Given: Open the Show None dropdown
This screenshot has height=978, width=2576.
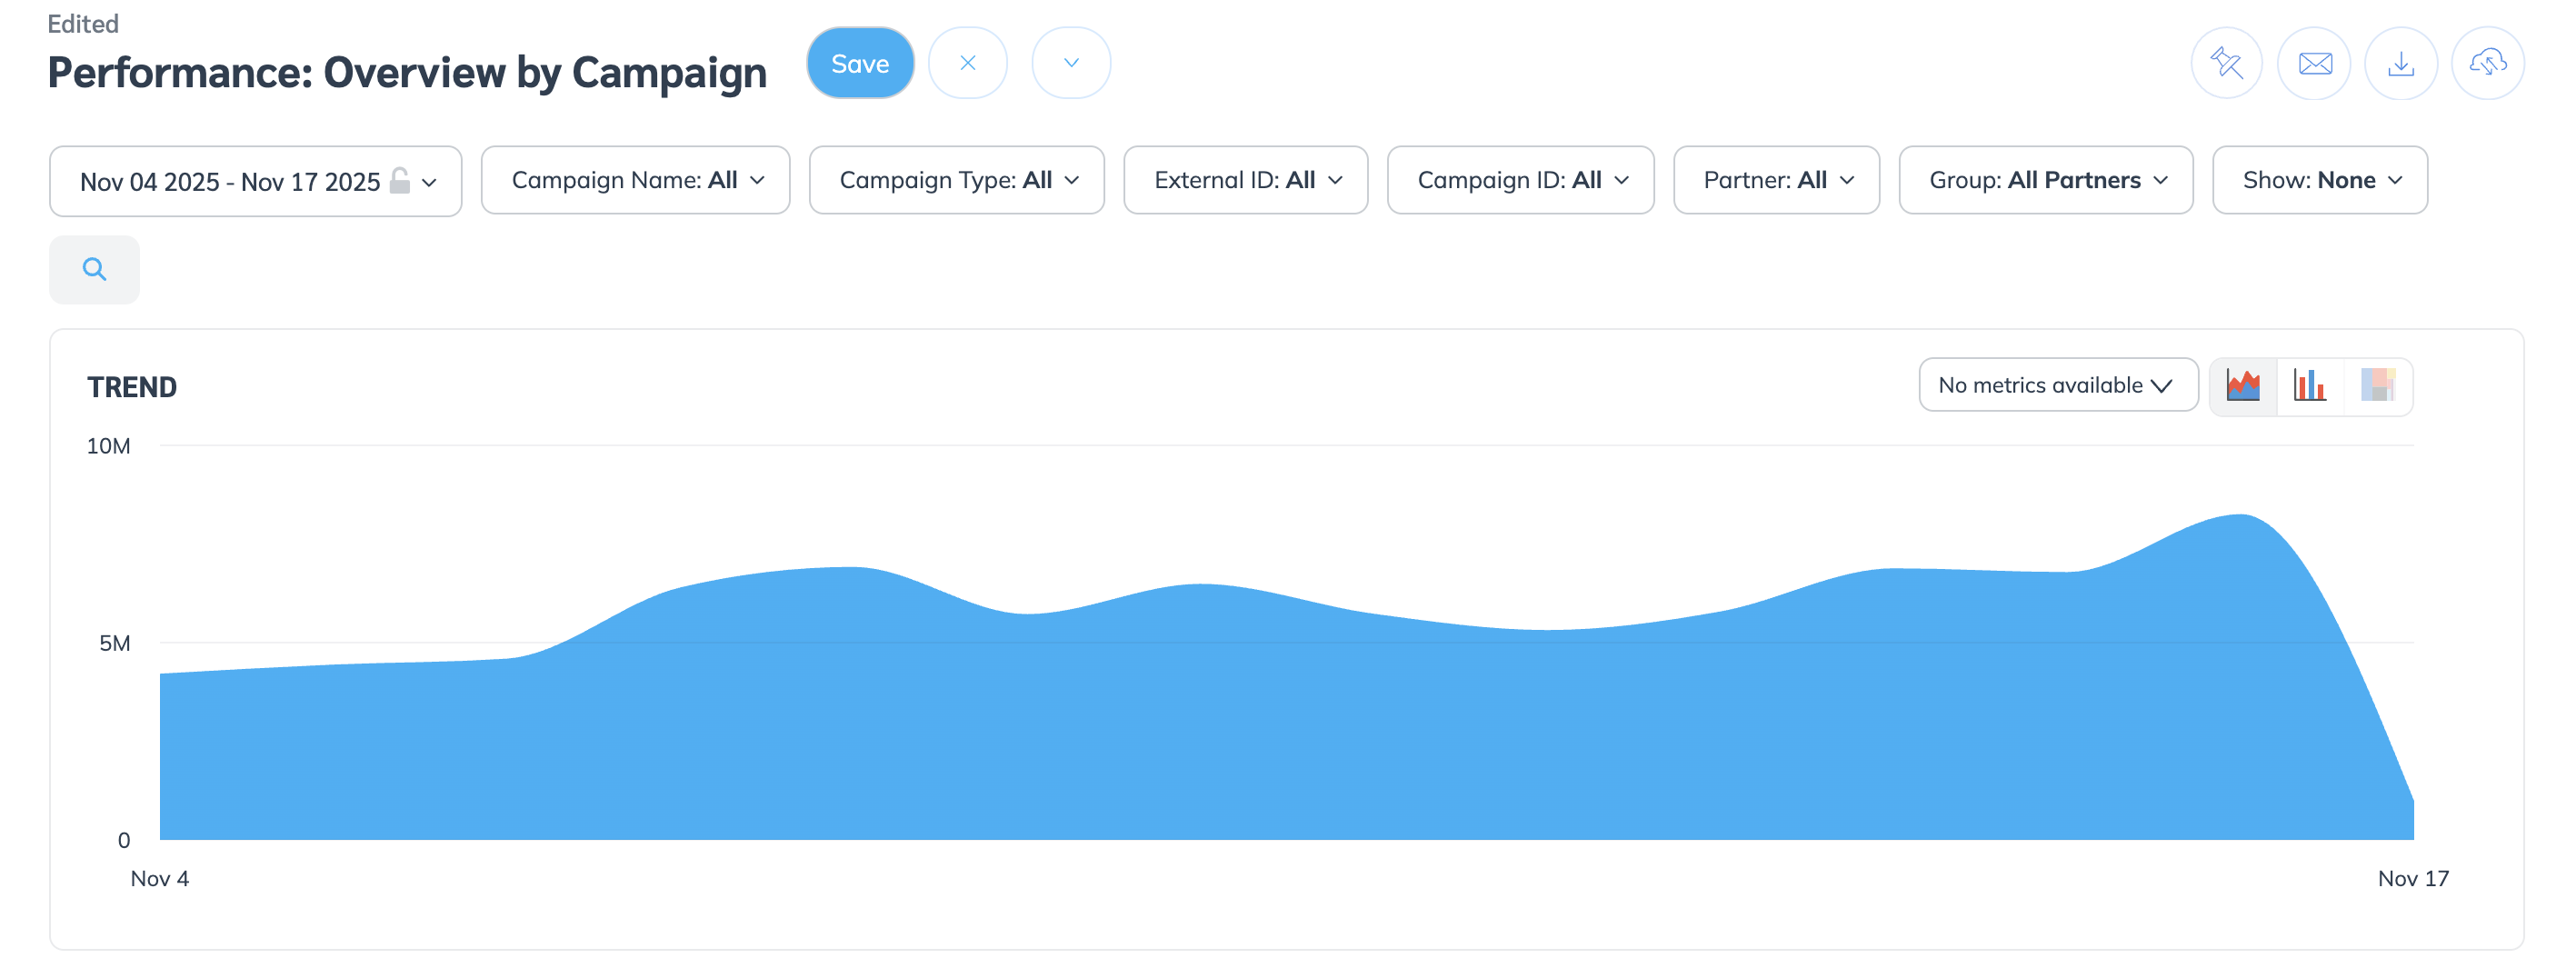Looking at the screenshot, I should [2320, 180].
